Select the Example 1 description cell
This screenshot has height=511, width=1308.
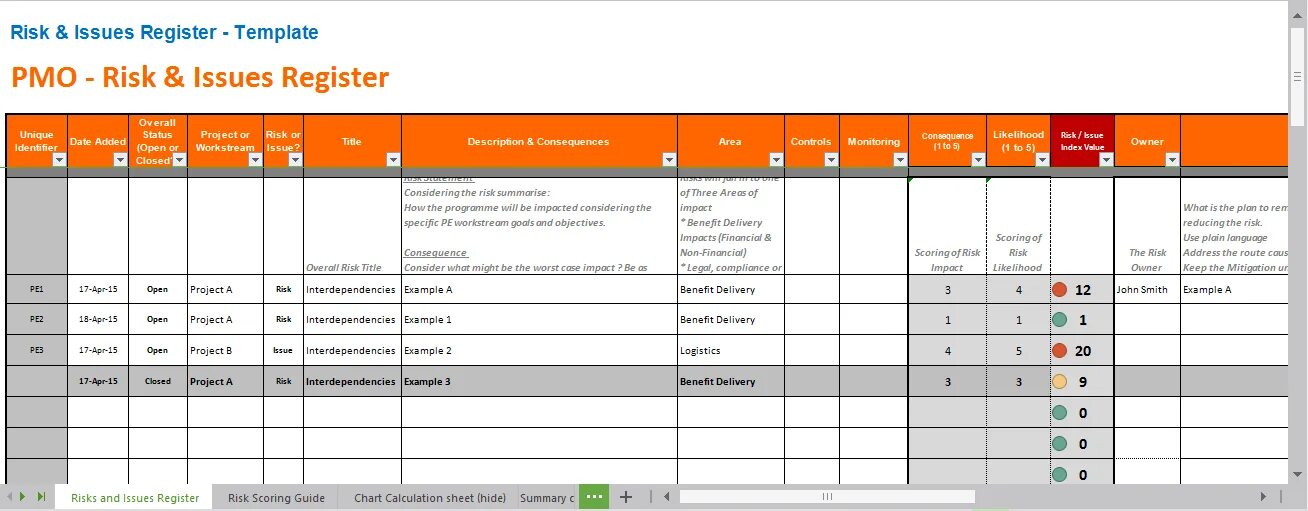(540, 320)
